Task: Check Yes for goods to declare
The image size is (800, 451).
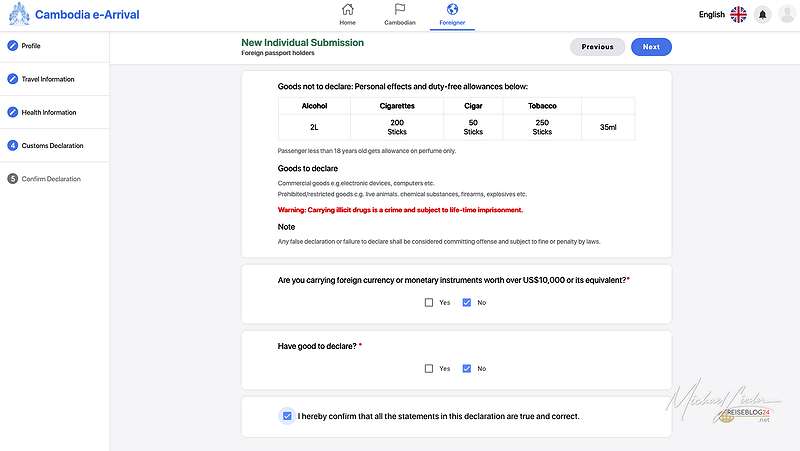Action: 429,368
